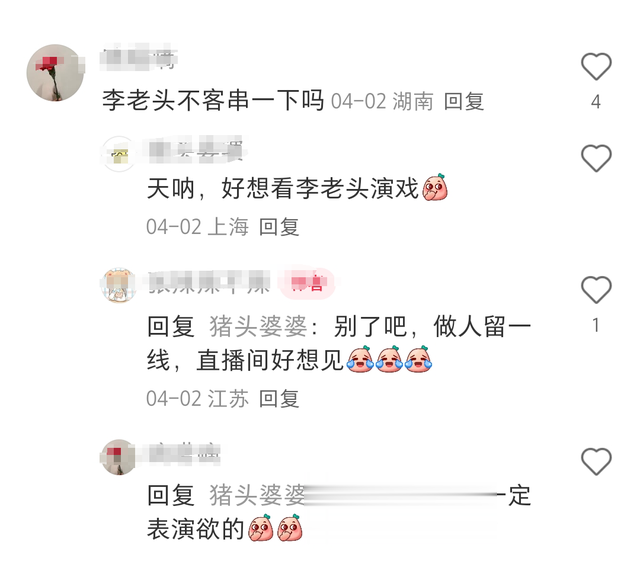This screenshot has height=561, width=640.
Task: Open the Shanghai commenter's small avatar
Action: click(119, 154)
